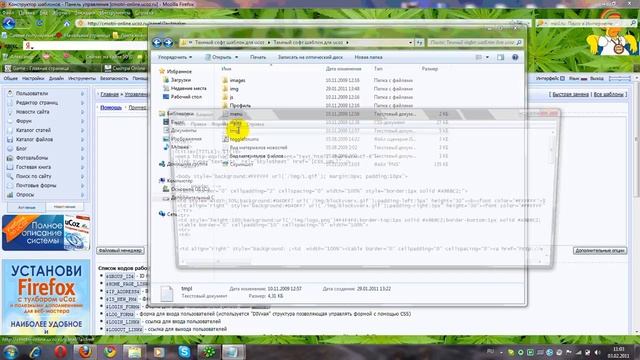Click Записать на оптический диск
The width and height of the screenshot is (640, 360).
coord(310,58)
